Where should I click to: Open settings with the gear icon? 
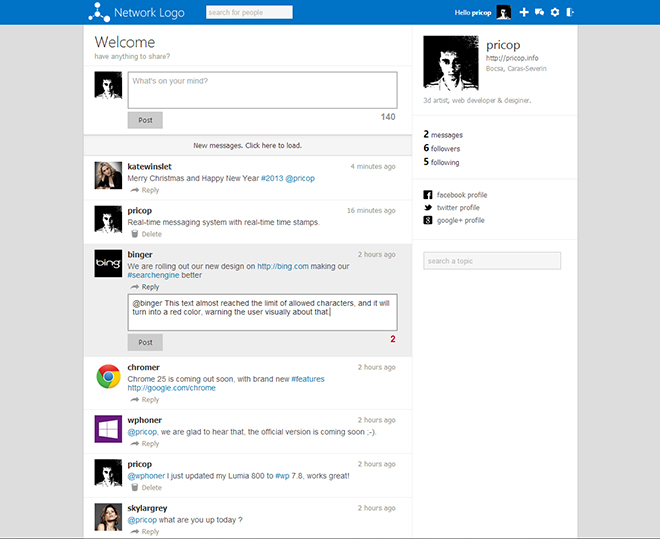tap(554, 12)
